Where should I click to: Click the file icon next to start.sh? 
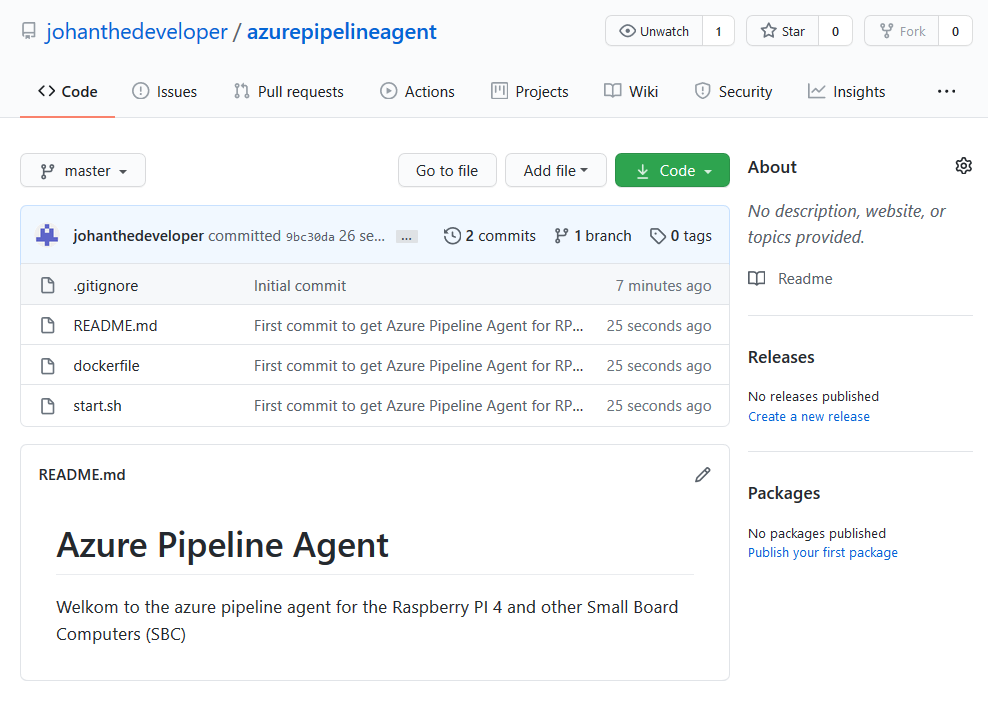point(48,406)
